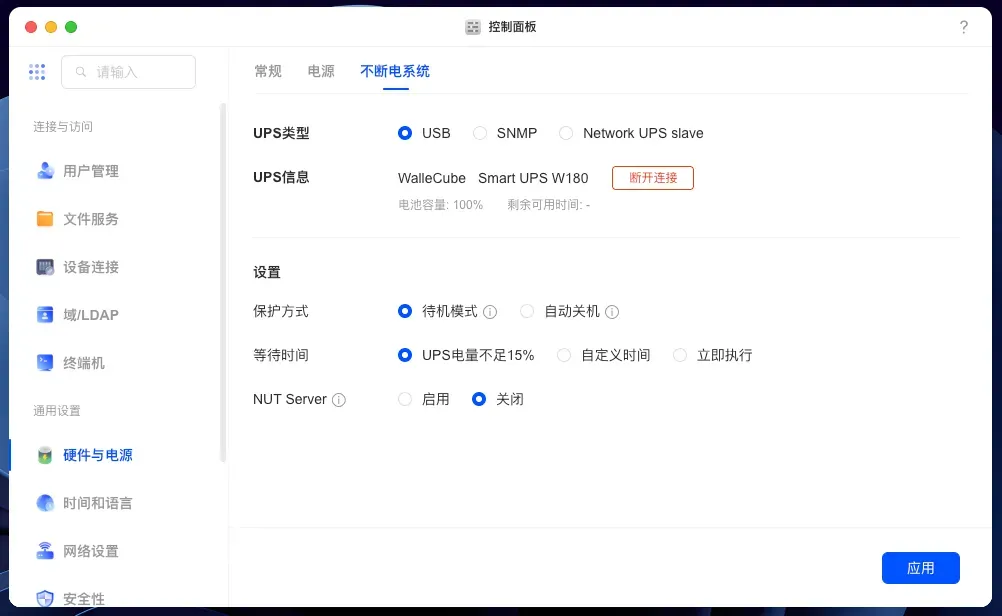Click the 用户管理 user icon

(x=45, y=171)
